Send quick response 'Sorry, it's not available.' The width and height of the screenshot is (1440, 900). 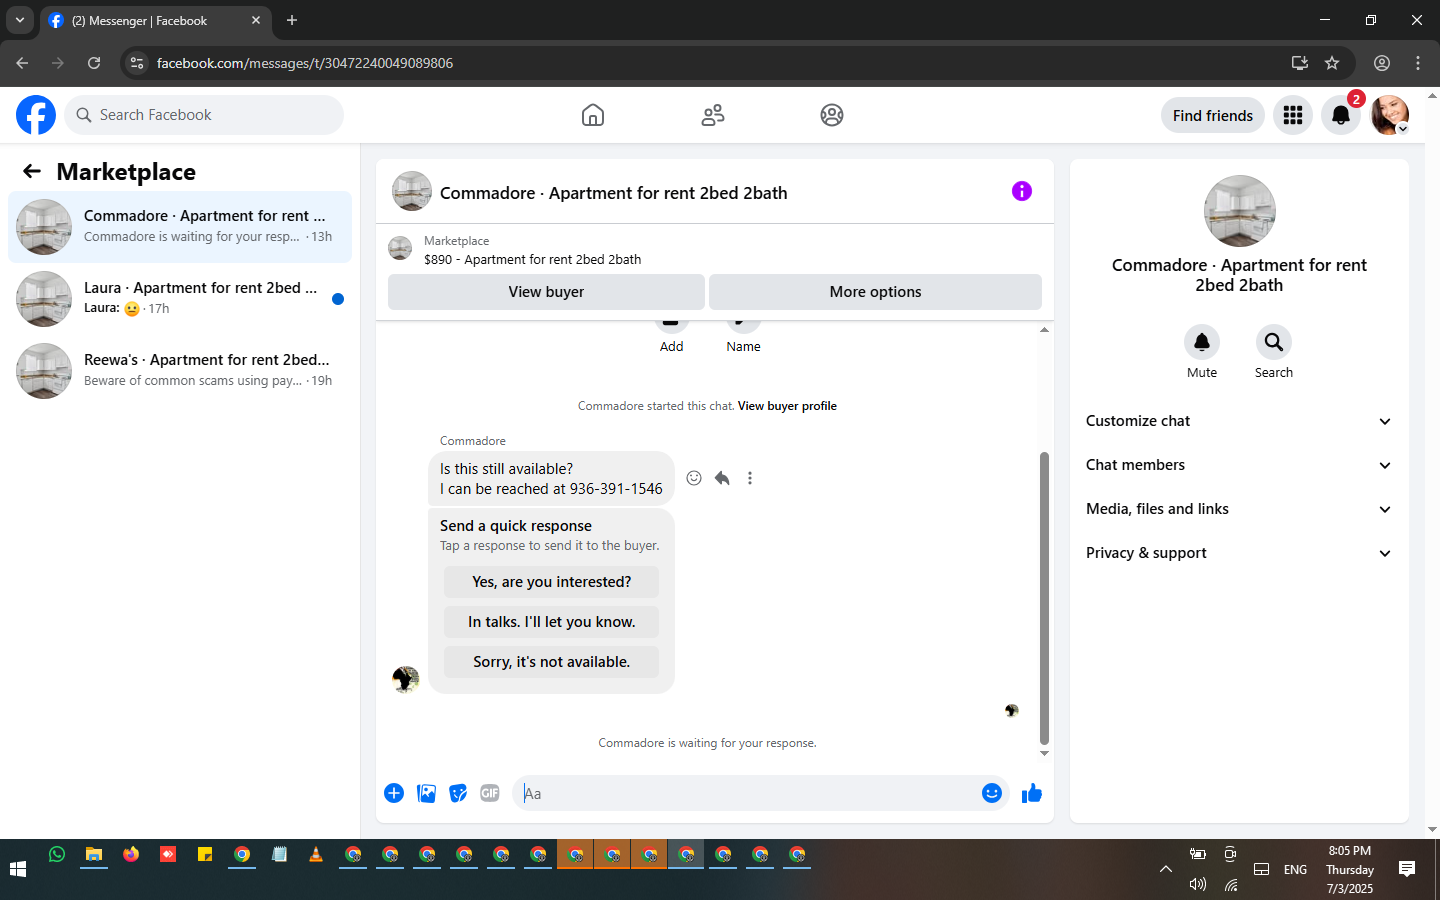coord(551,662)
